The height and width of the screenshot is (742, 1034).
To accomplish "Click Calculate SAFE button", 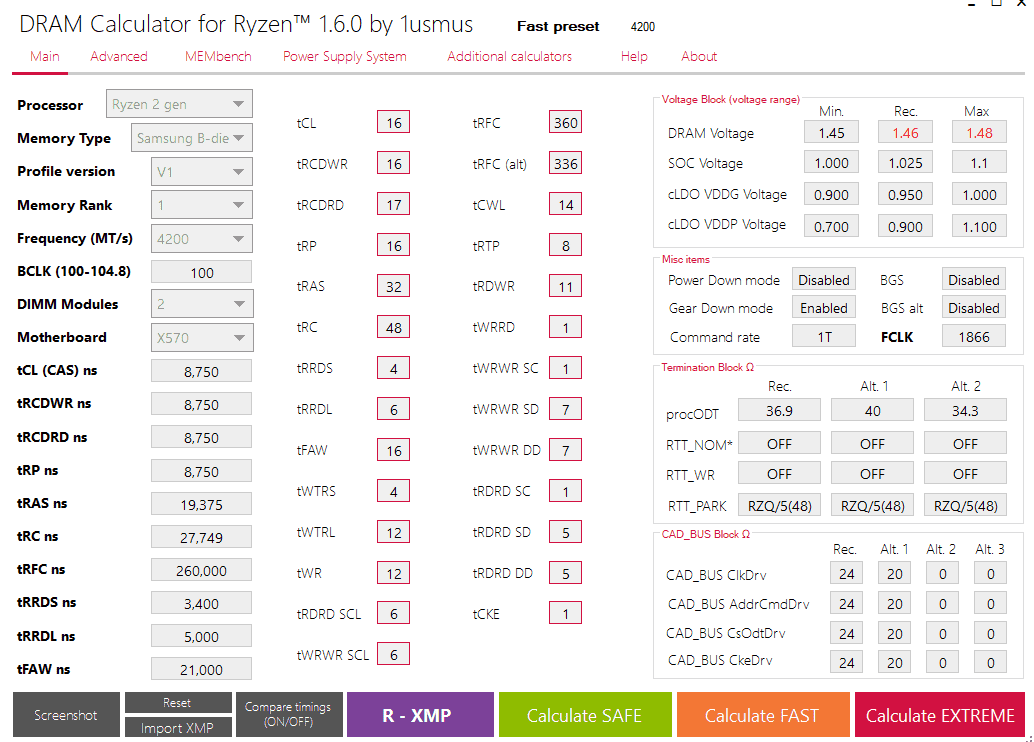I will (x=585, y=715).
